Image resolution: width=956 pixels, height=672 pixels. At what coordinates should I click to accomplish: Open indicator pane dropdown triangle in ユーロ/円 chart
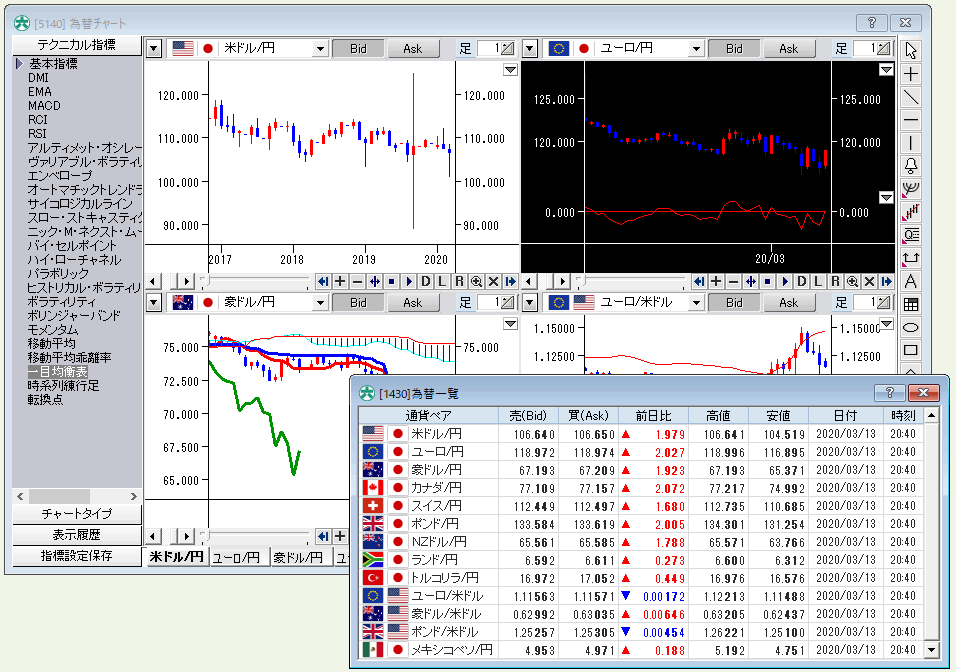click(x=886, y=198)
